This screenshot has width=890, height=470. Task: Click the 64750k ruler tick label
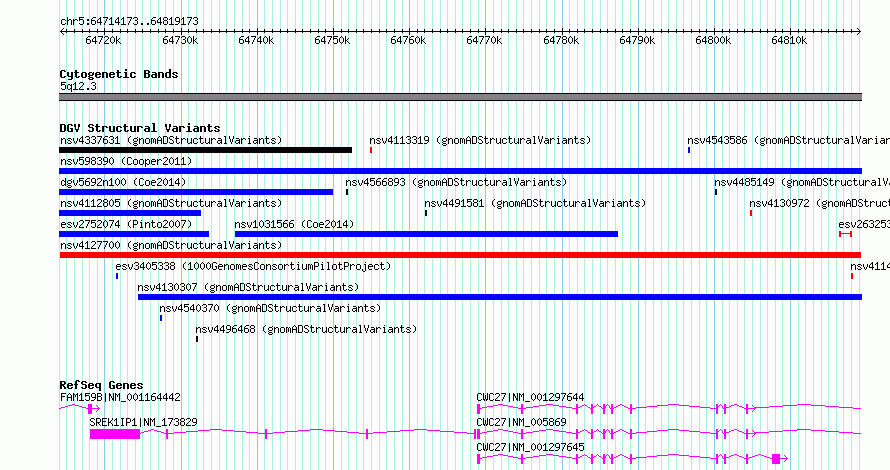click(x=332, y=41)
